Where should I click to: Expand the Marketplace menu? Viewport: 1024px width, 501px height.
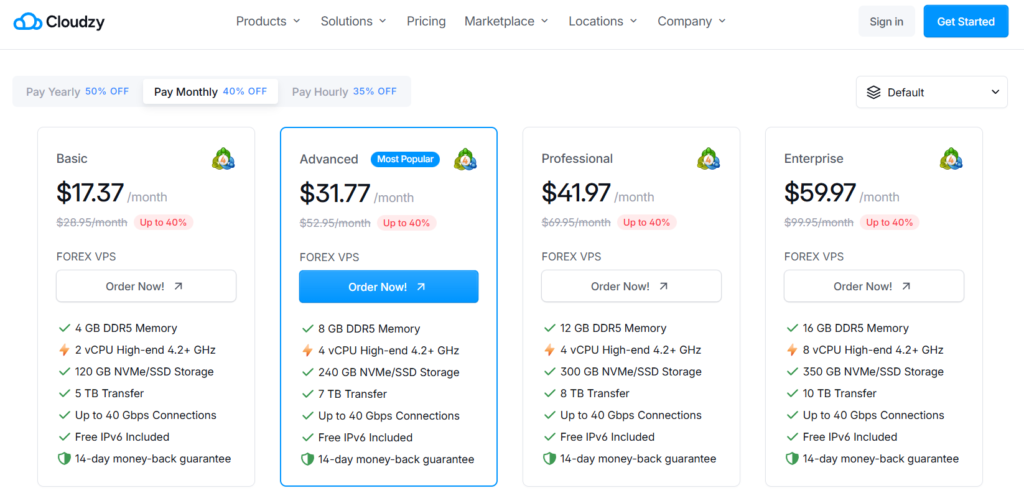506,21
